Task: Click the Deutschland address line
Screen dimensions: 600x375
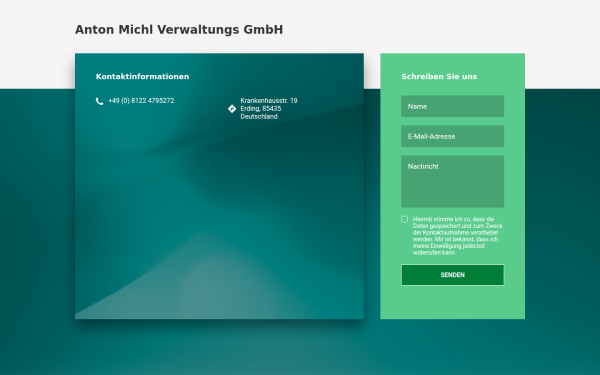Action: 259,117
